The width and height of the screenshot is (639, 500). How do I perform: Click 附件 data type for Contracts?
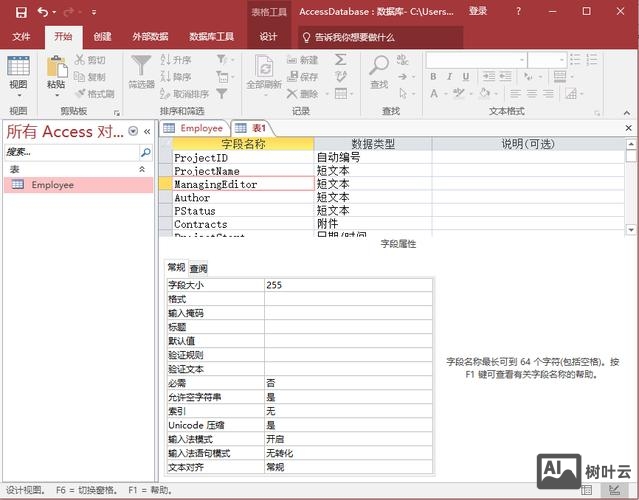click(x=373, y=224)
